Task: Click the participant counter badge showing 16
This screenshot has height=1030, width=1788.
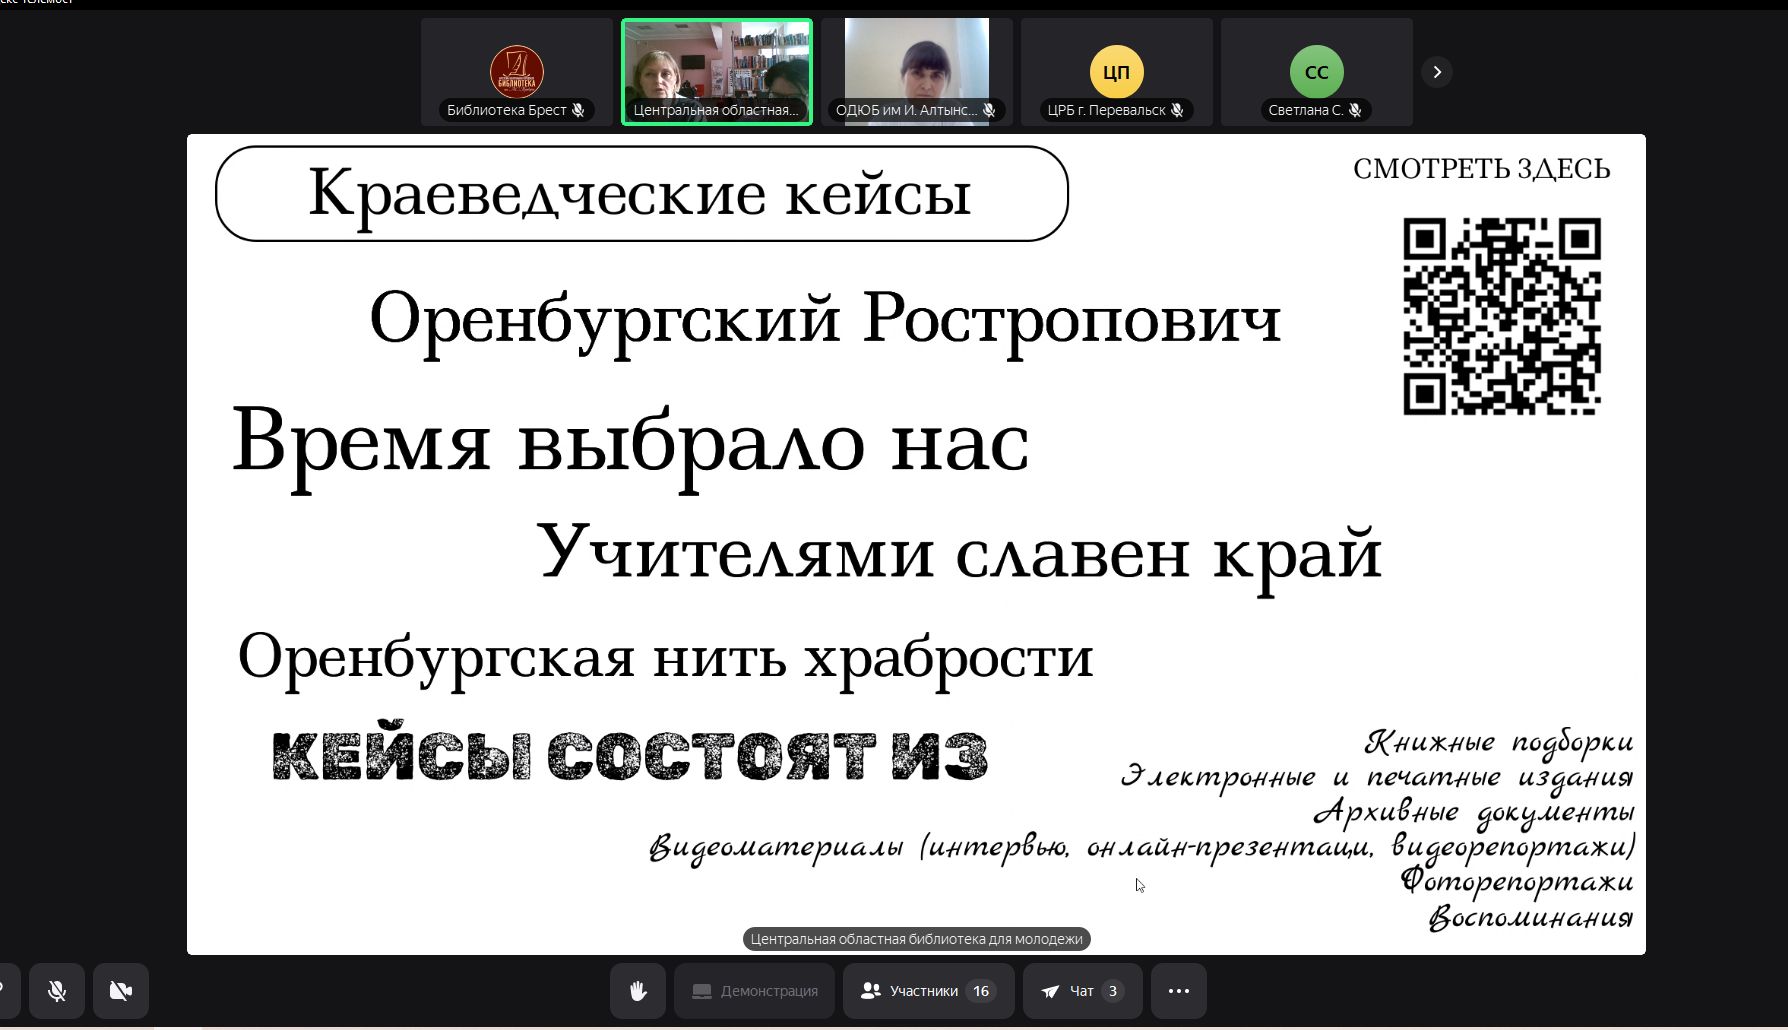Action: [x=981, y=991]
